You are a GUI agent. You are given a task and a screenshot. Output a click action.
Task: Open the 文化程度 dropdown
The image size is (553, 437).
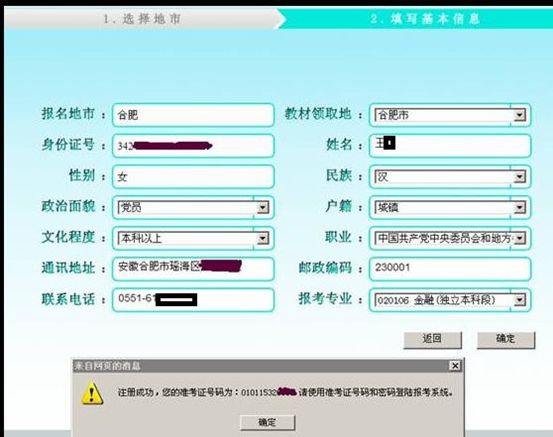tap(262, 238)
